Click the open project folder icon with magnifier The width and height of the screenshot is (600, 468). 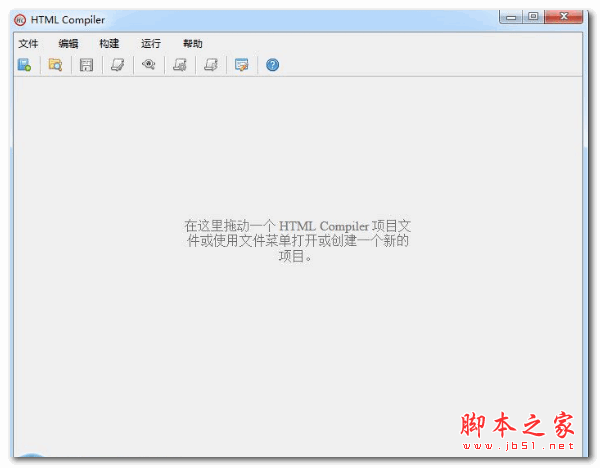[x=55, y=65]
